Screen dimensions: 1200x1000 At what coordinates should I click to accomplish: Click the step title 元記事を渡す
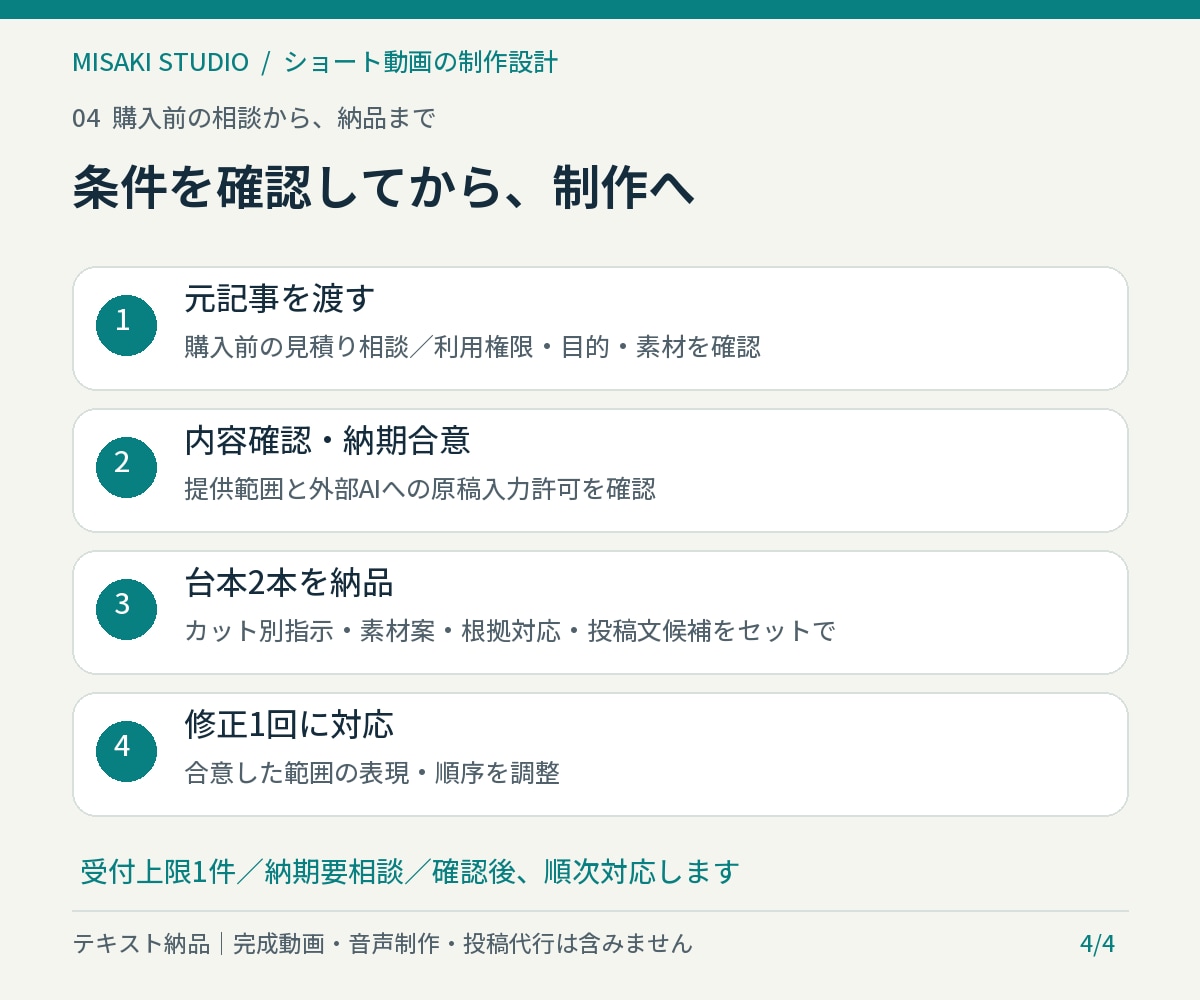280,297
